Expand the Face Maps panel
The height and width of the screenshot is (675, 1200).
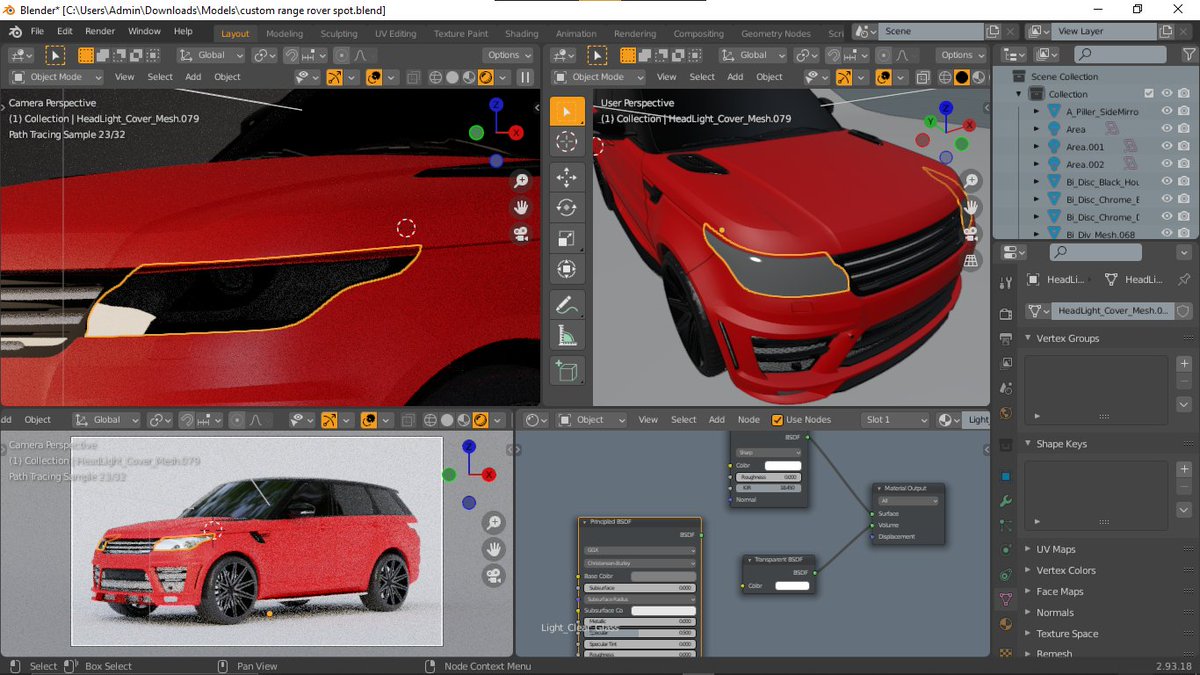(x=1028, y=591)
